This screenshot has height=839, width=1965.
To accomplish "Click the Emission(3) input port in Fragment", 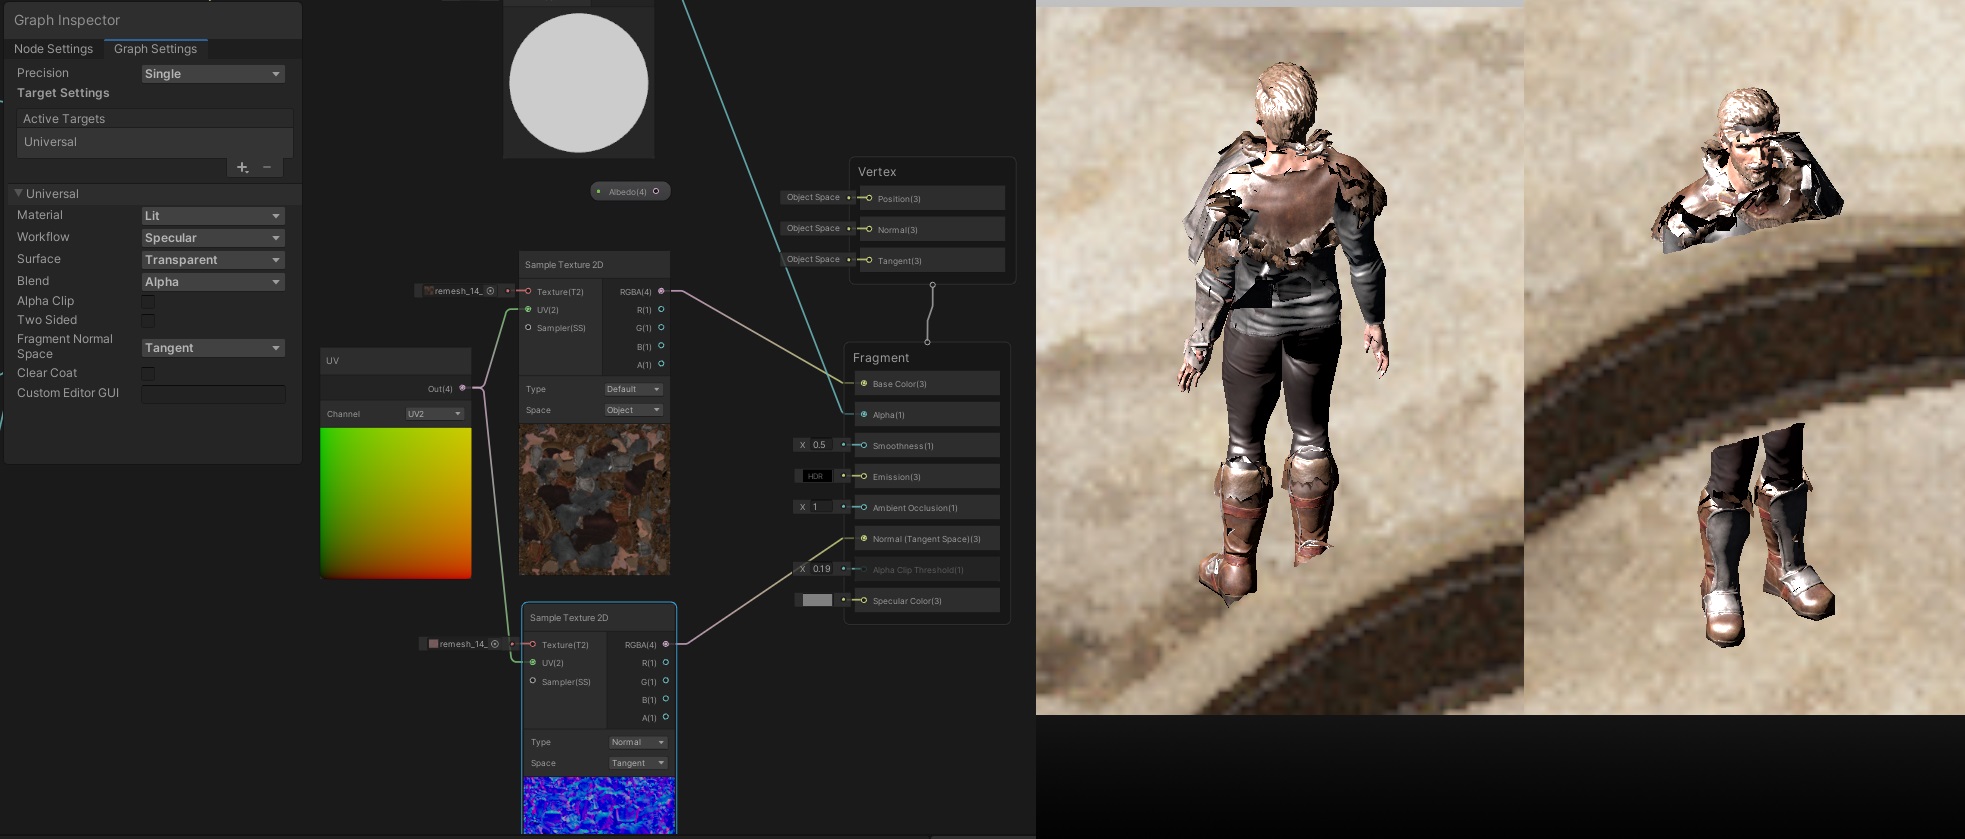I will tap(864, 476).
